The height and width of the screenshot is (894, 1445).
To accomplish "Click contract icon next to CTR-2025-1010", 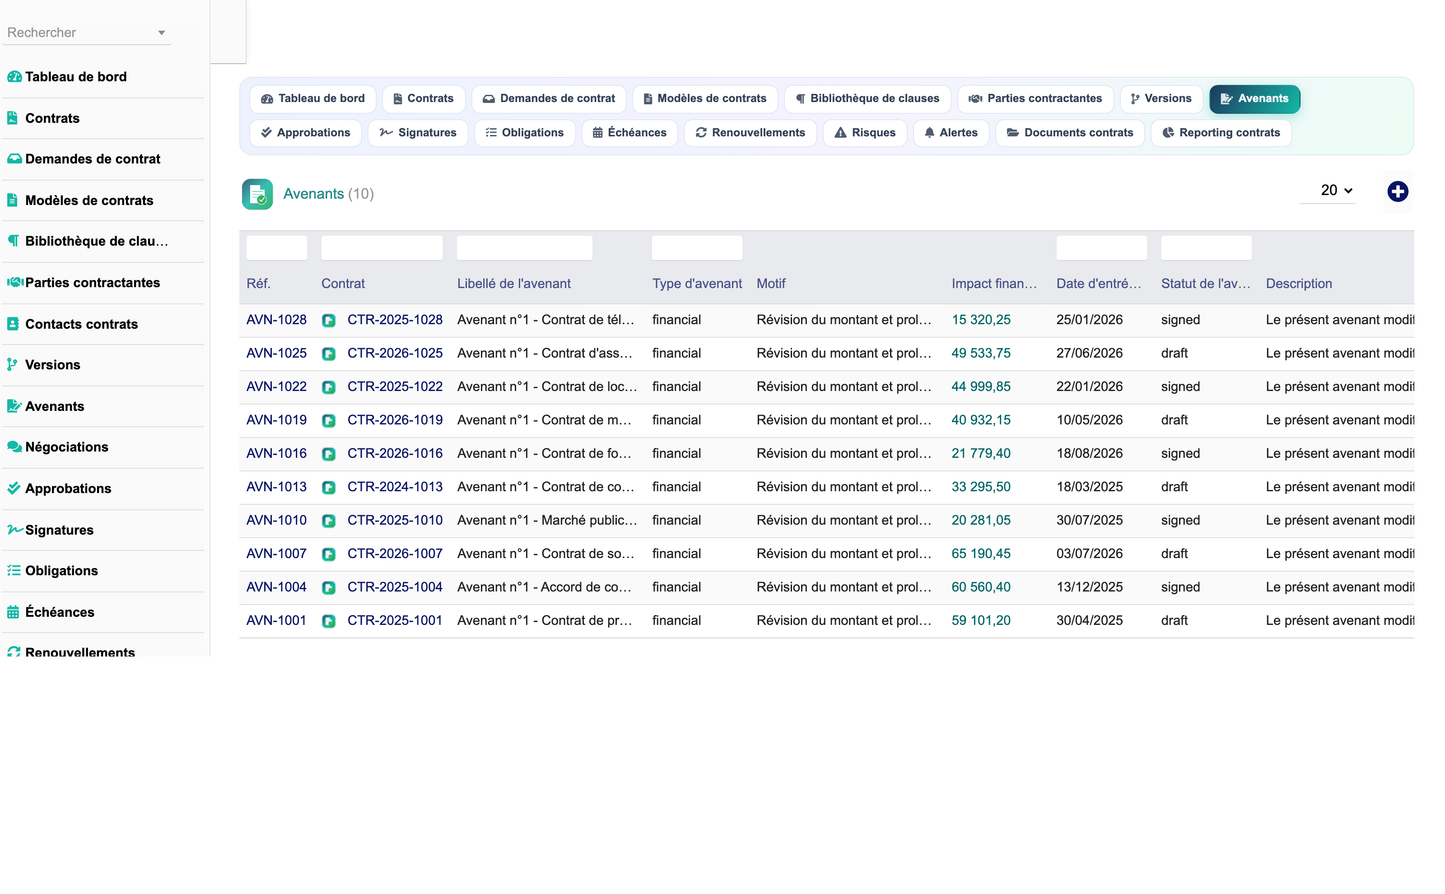I will coord(329,521).
